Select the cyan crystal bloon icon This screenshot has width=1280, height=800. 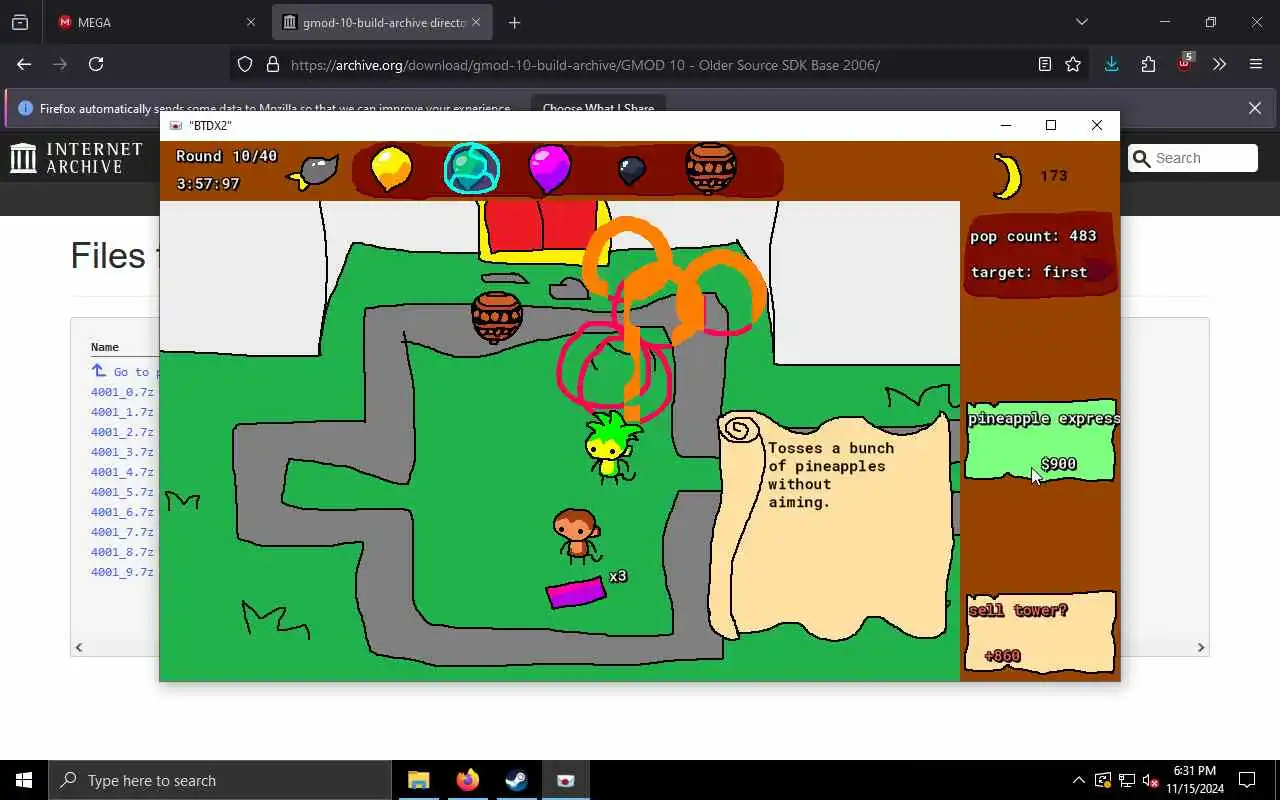(x=471, y=168)
